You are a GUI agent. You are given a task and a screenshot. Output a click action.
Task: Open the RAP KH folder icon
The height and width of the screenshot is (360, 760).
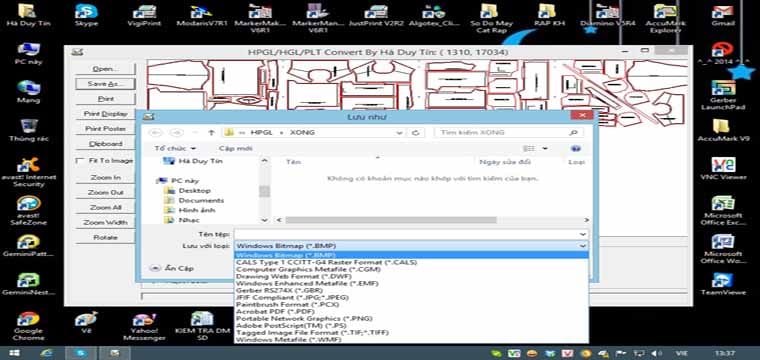[548, 15]
